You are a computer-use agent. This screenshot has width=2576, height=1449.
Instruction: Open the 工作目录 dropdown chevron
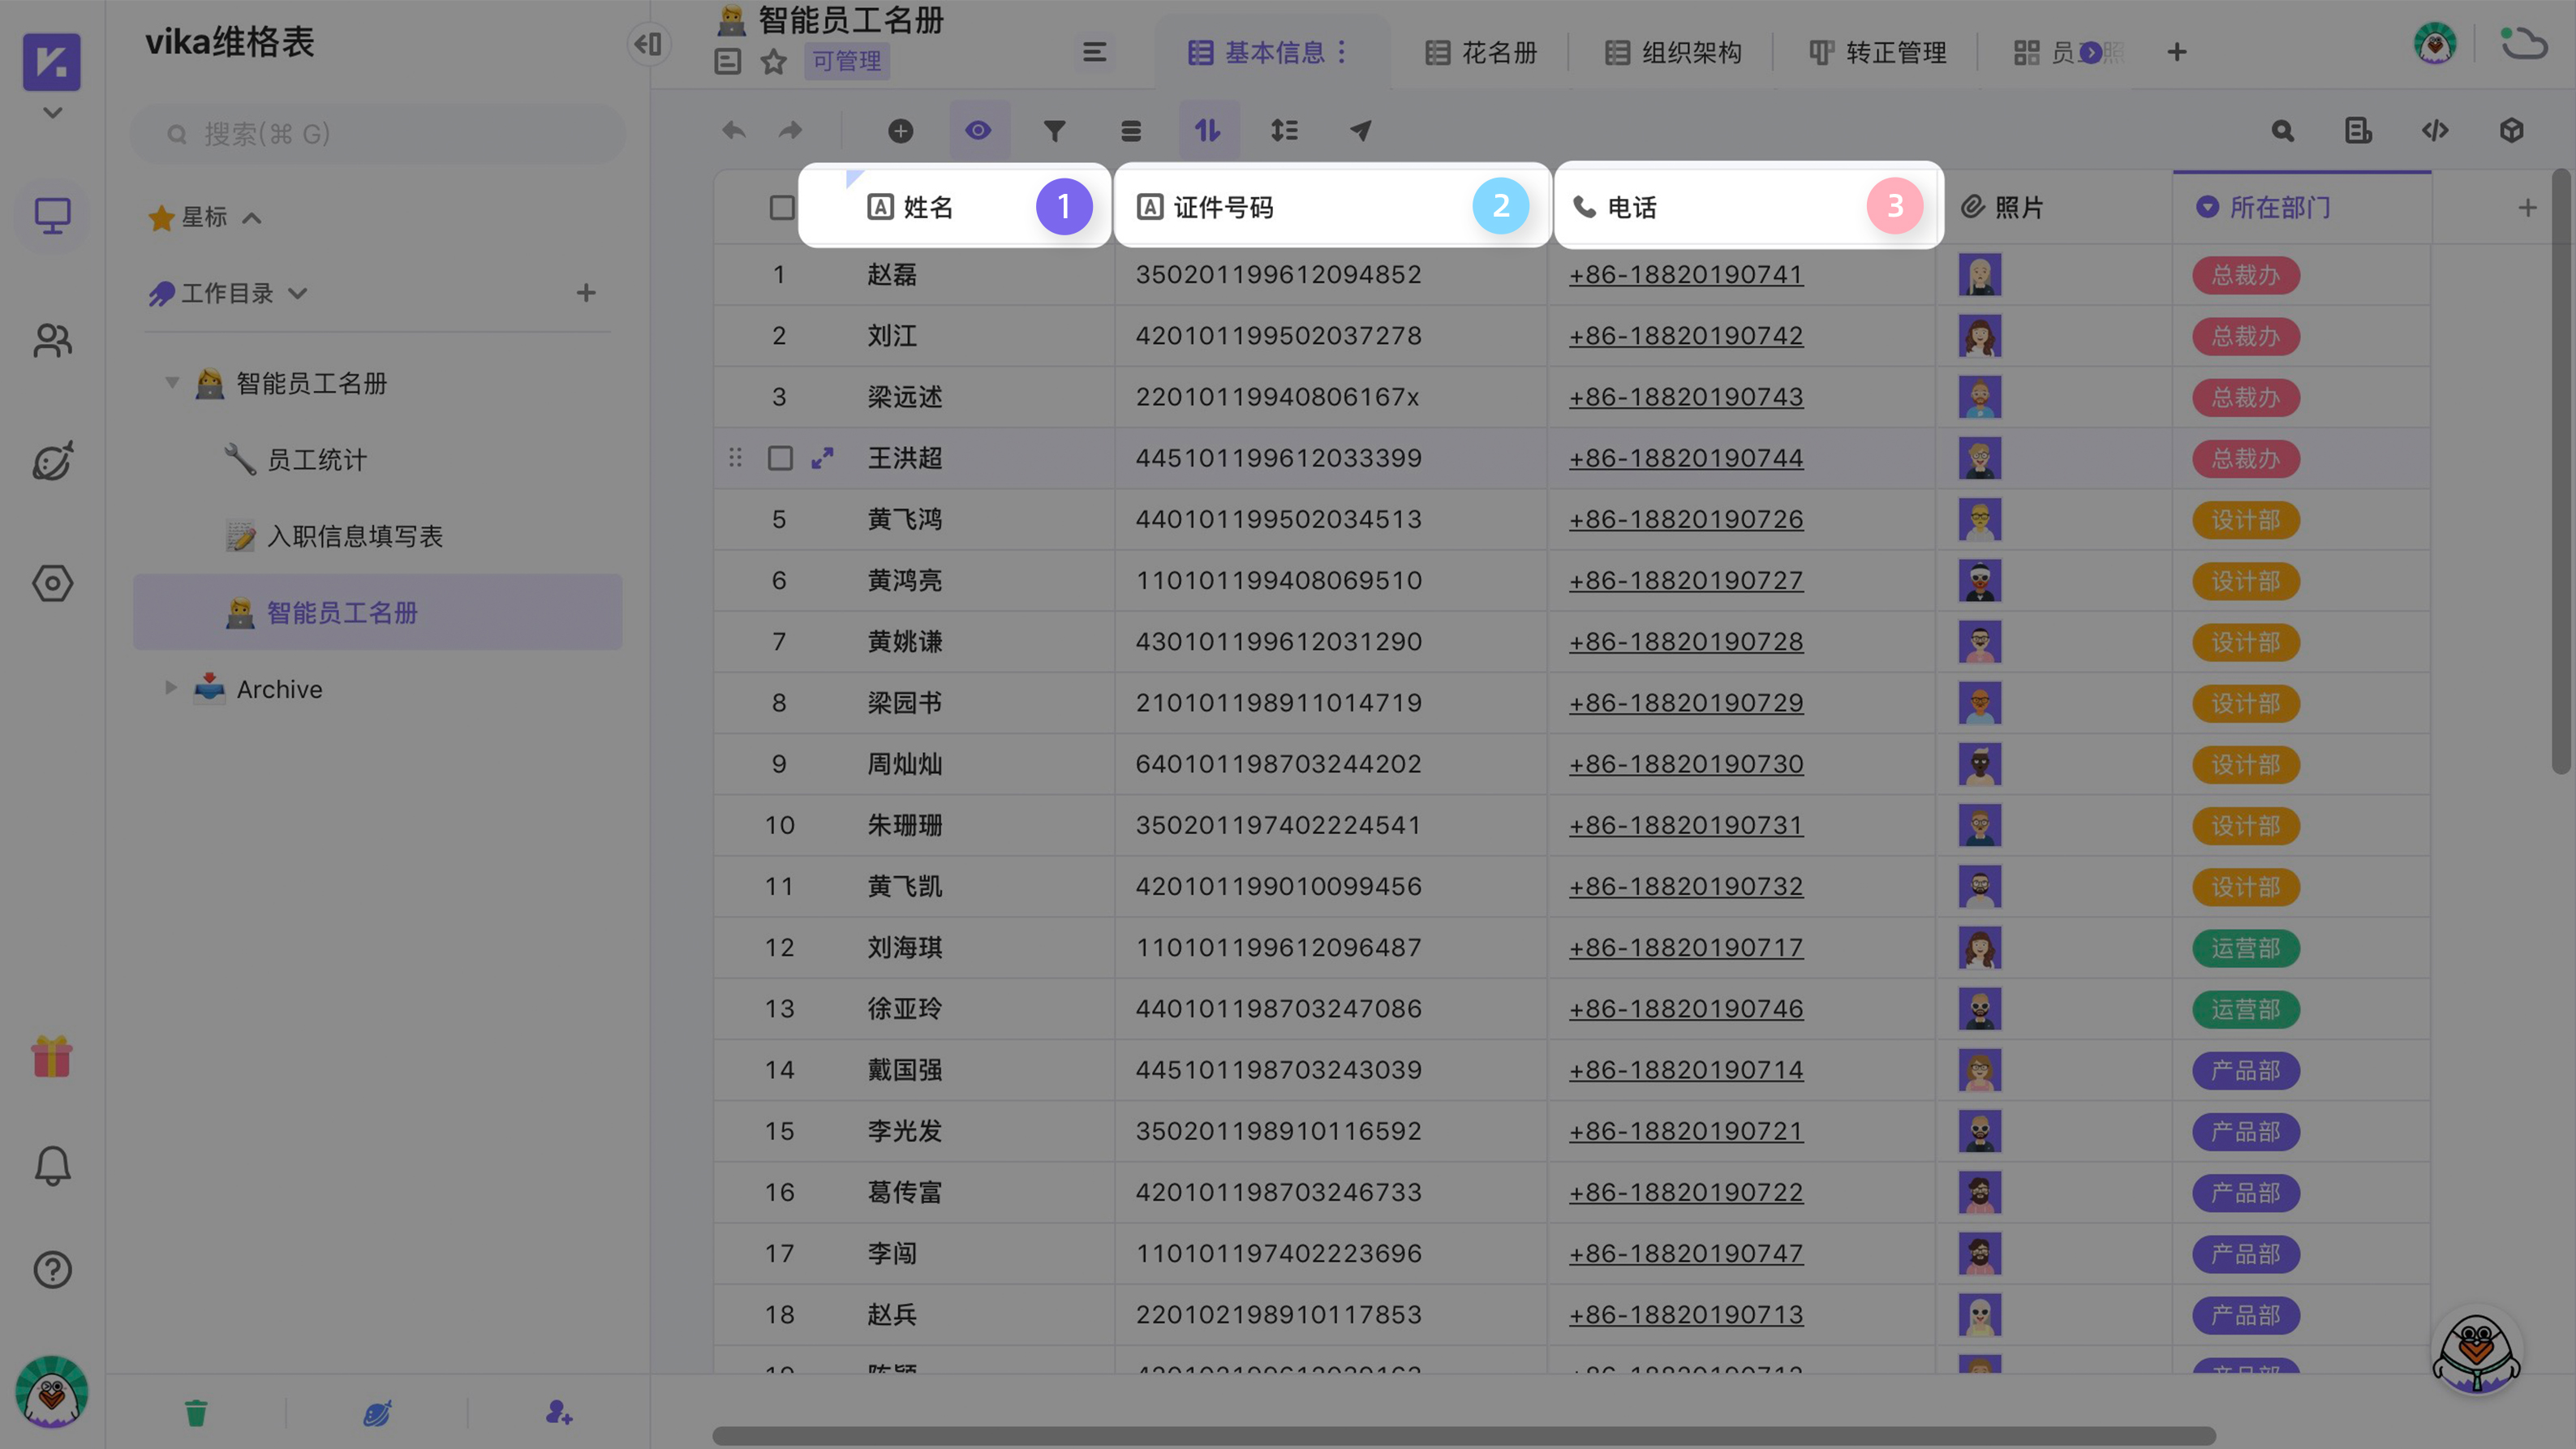click(x=297, y=293)
